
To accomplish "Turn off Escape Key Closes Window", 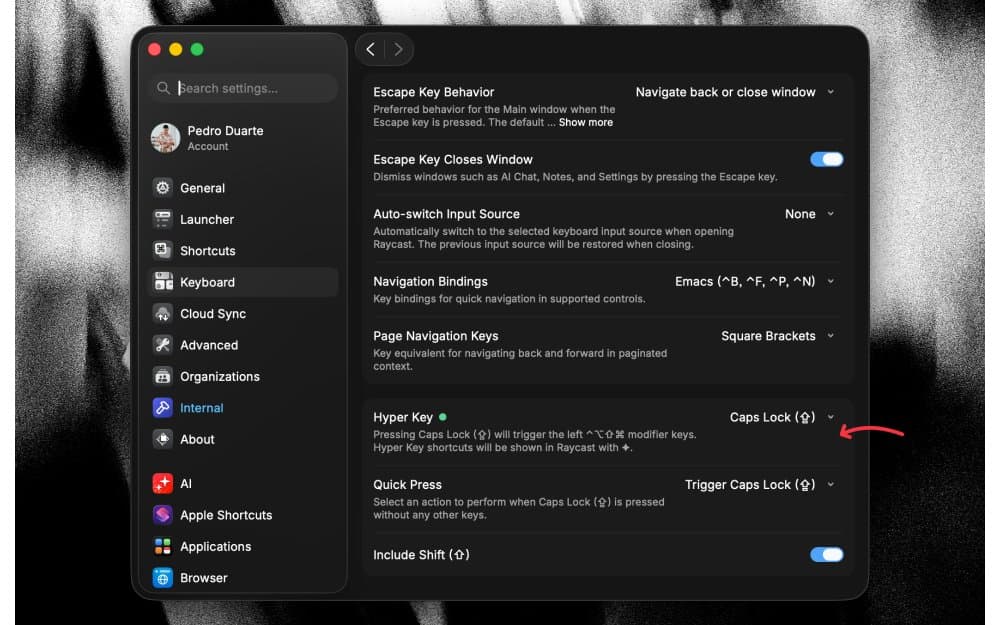I will click(x=827, y=159).
